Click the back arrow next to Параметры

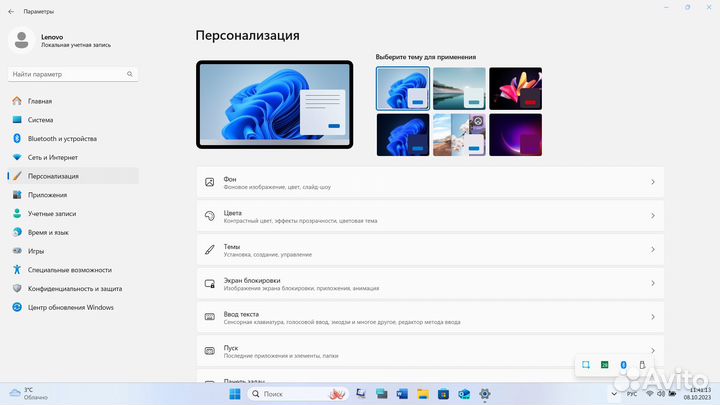[12, 10]
